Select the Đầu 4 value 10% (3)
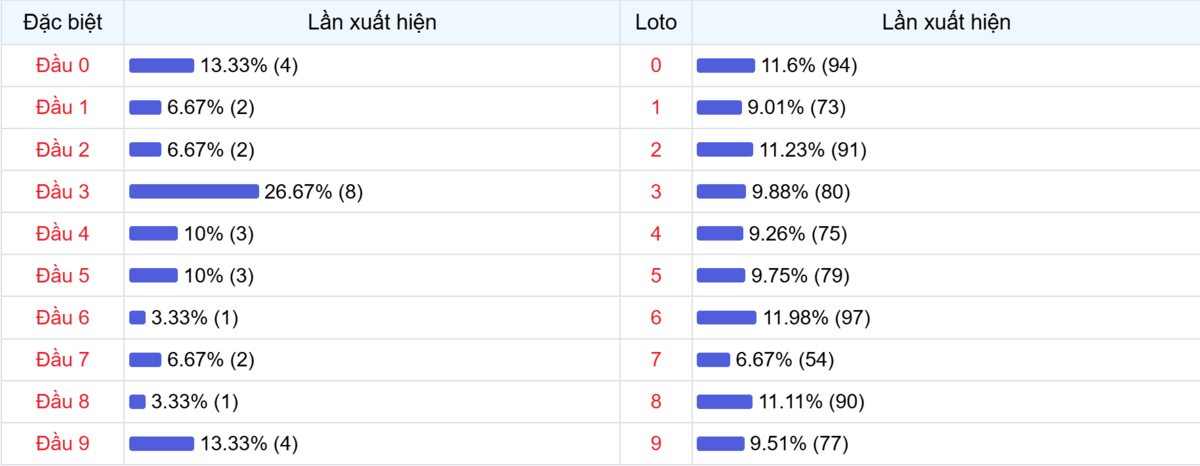 [220, 234]
